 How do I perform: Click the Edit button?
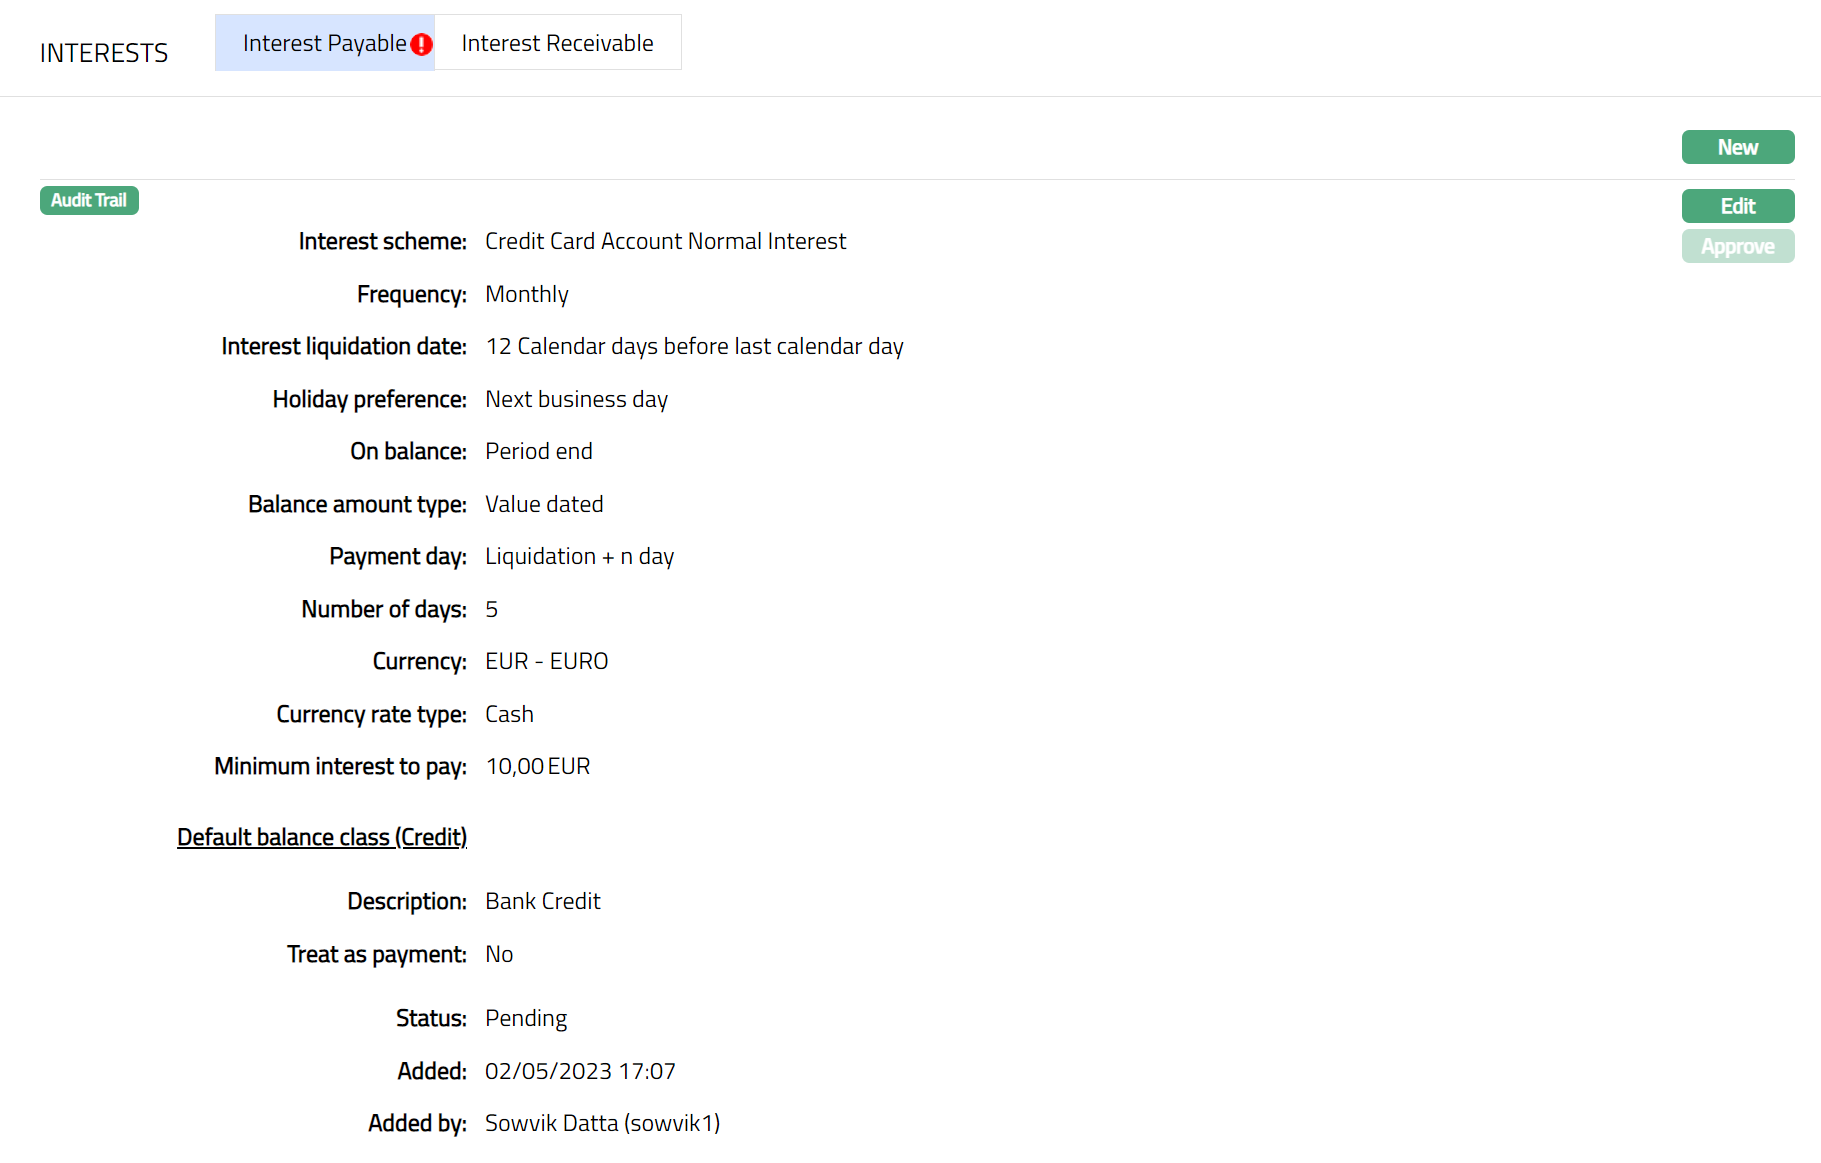pyautogui.click(x=1737, y=206)
